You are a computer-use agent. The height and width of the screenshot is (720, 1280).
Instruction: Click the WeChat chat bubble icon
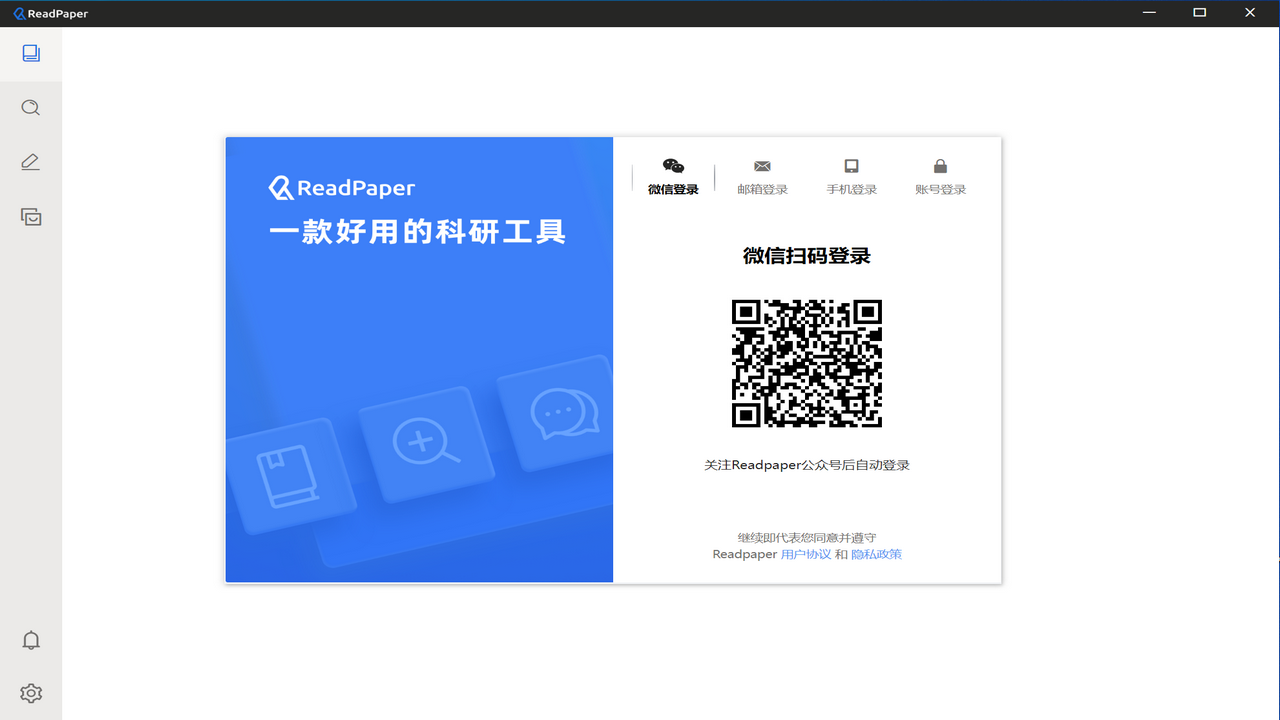point(673,166)
